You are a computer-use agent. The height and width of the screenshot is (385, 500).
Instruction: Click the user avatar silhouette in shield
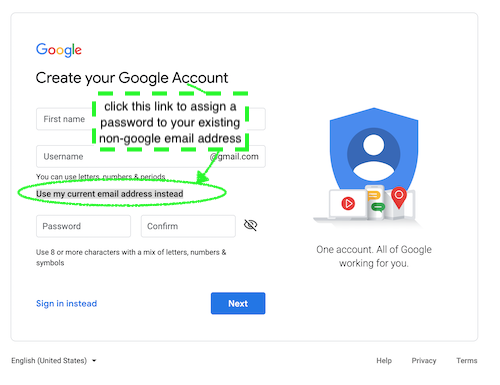[x=374, y=154]
